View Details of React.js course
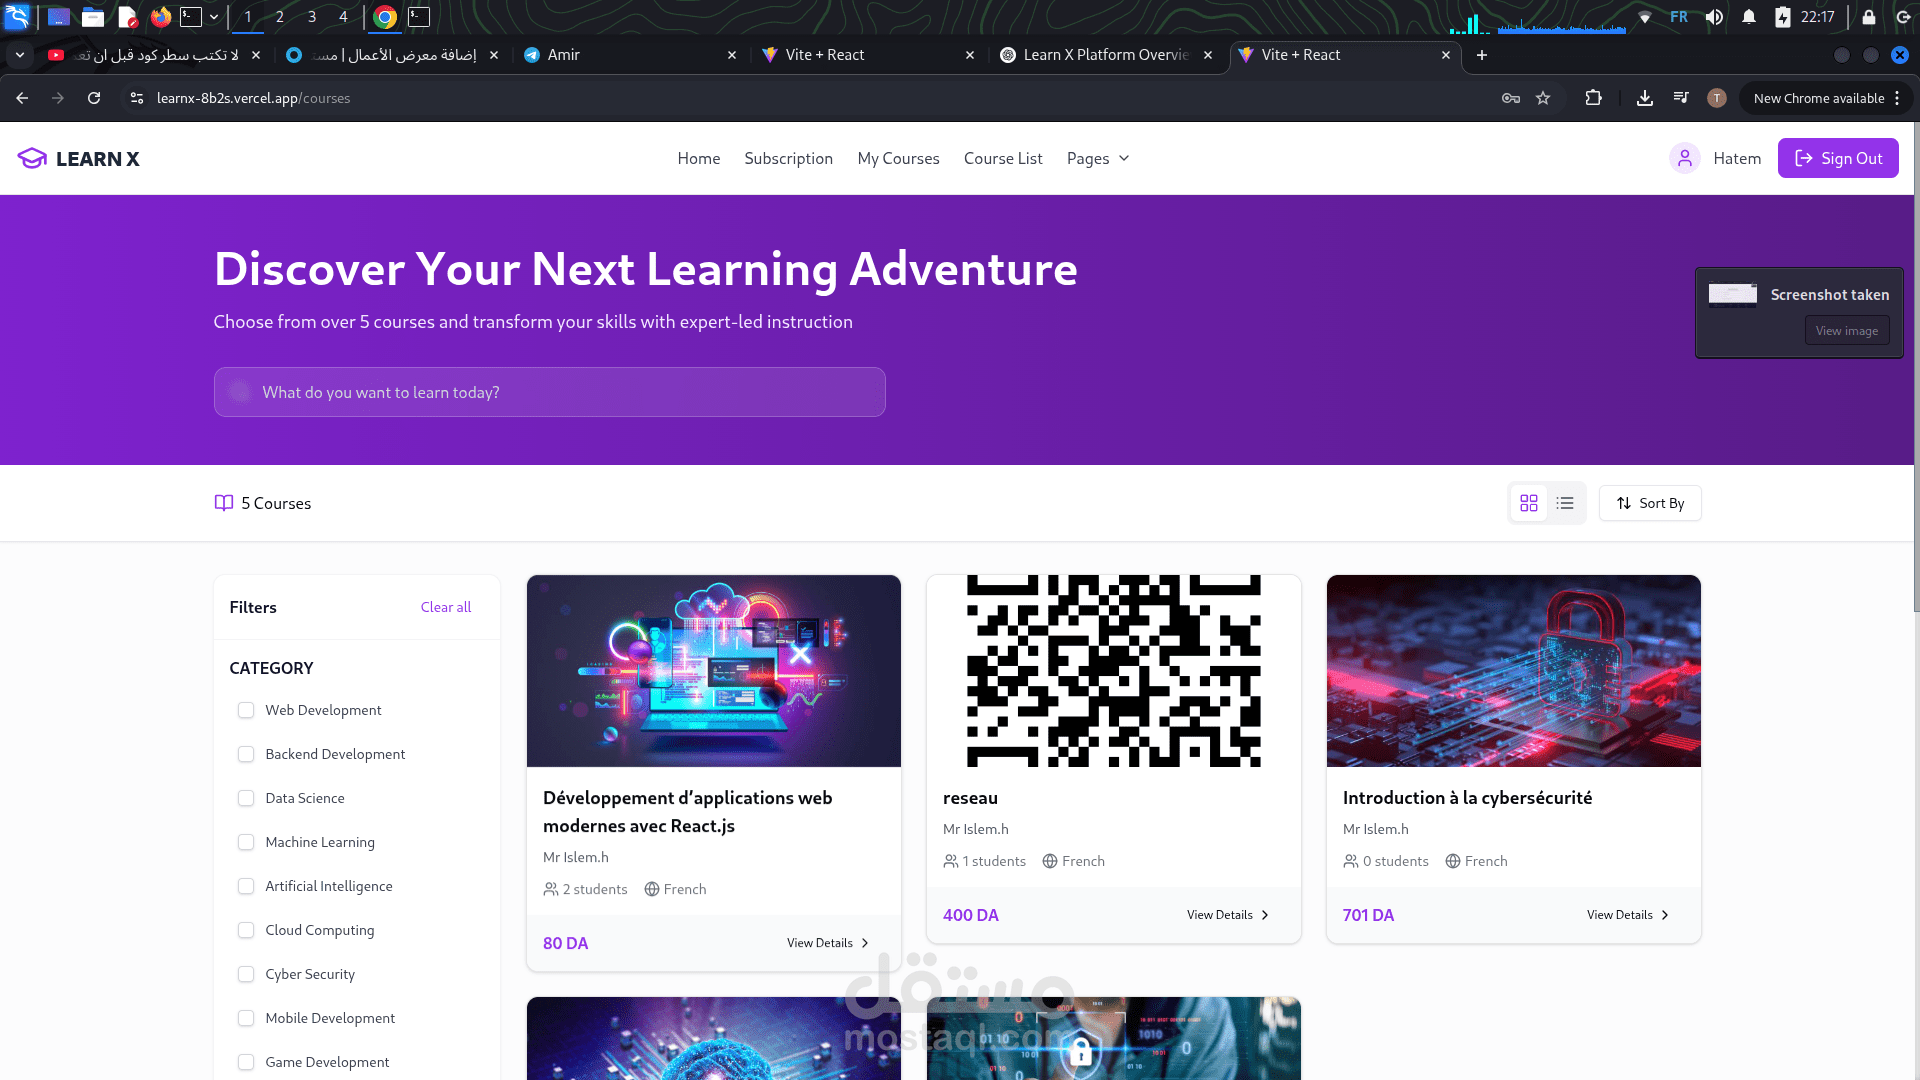 click(x=828, y=943)
